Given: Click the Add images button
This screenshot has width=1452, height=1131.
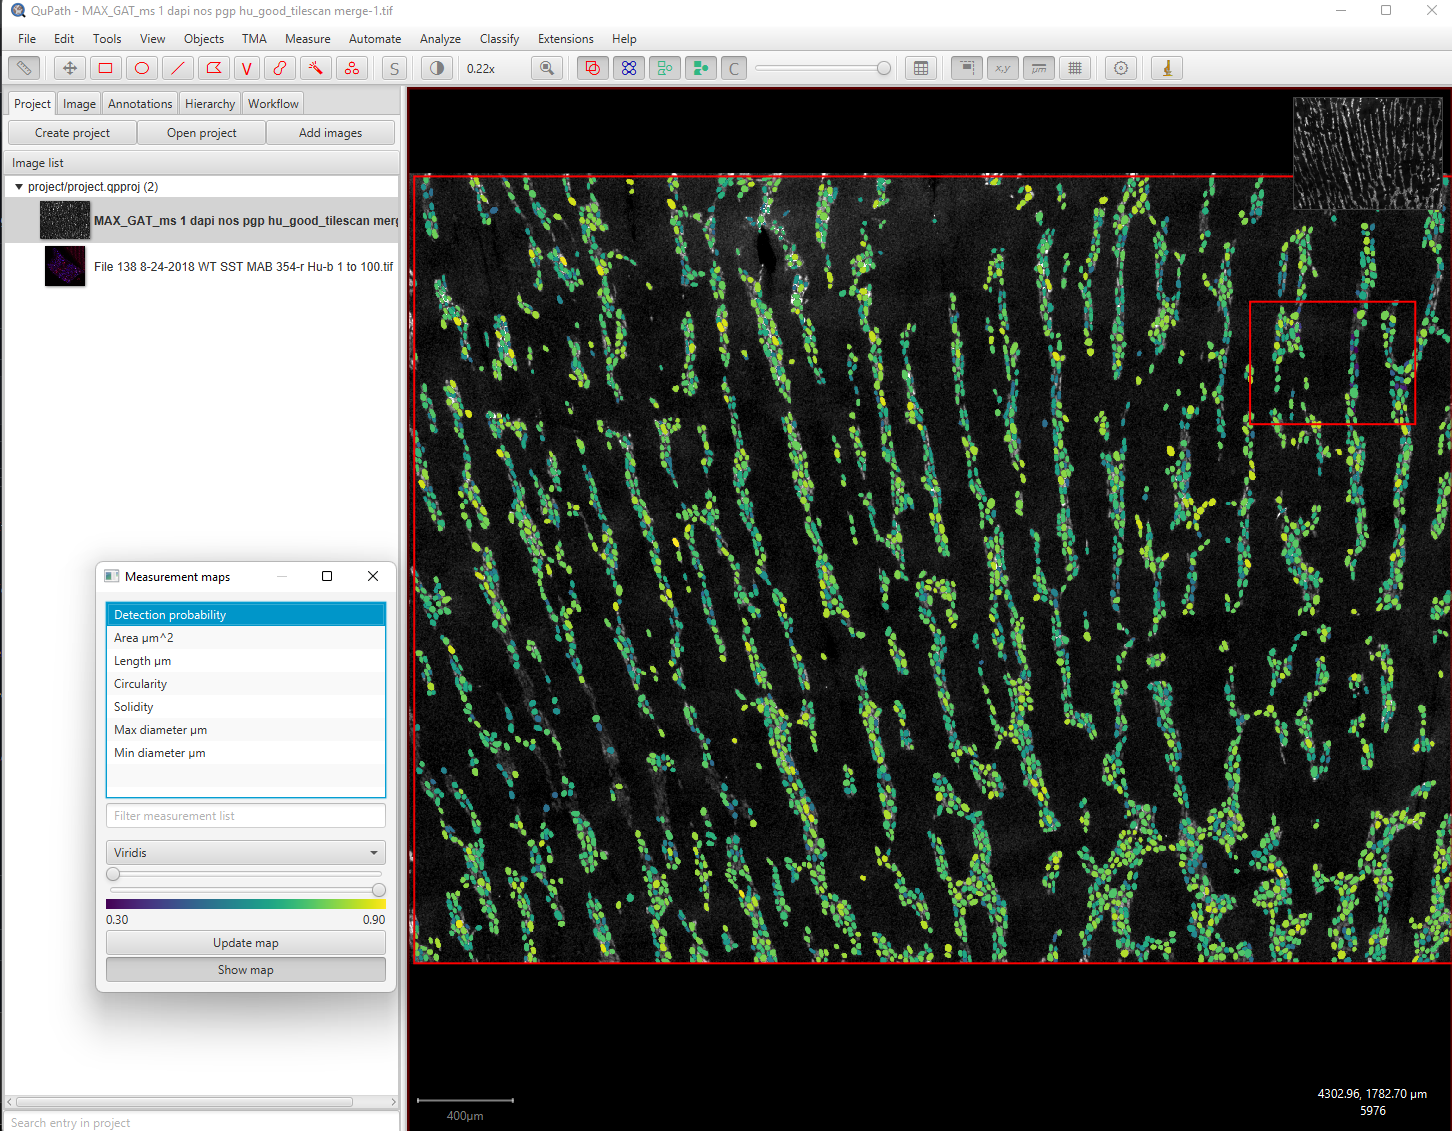Looking at the screenshot, I should [x=330, y=133].
